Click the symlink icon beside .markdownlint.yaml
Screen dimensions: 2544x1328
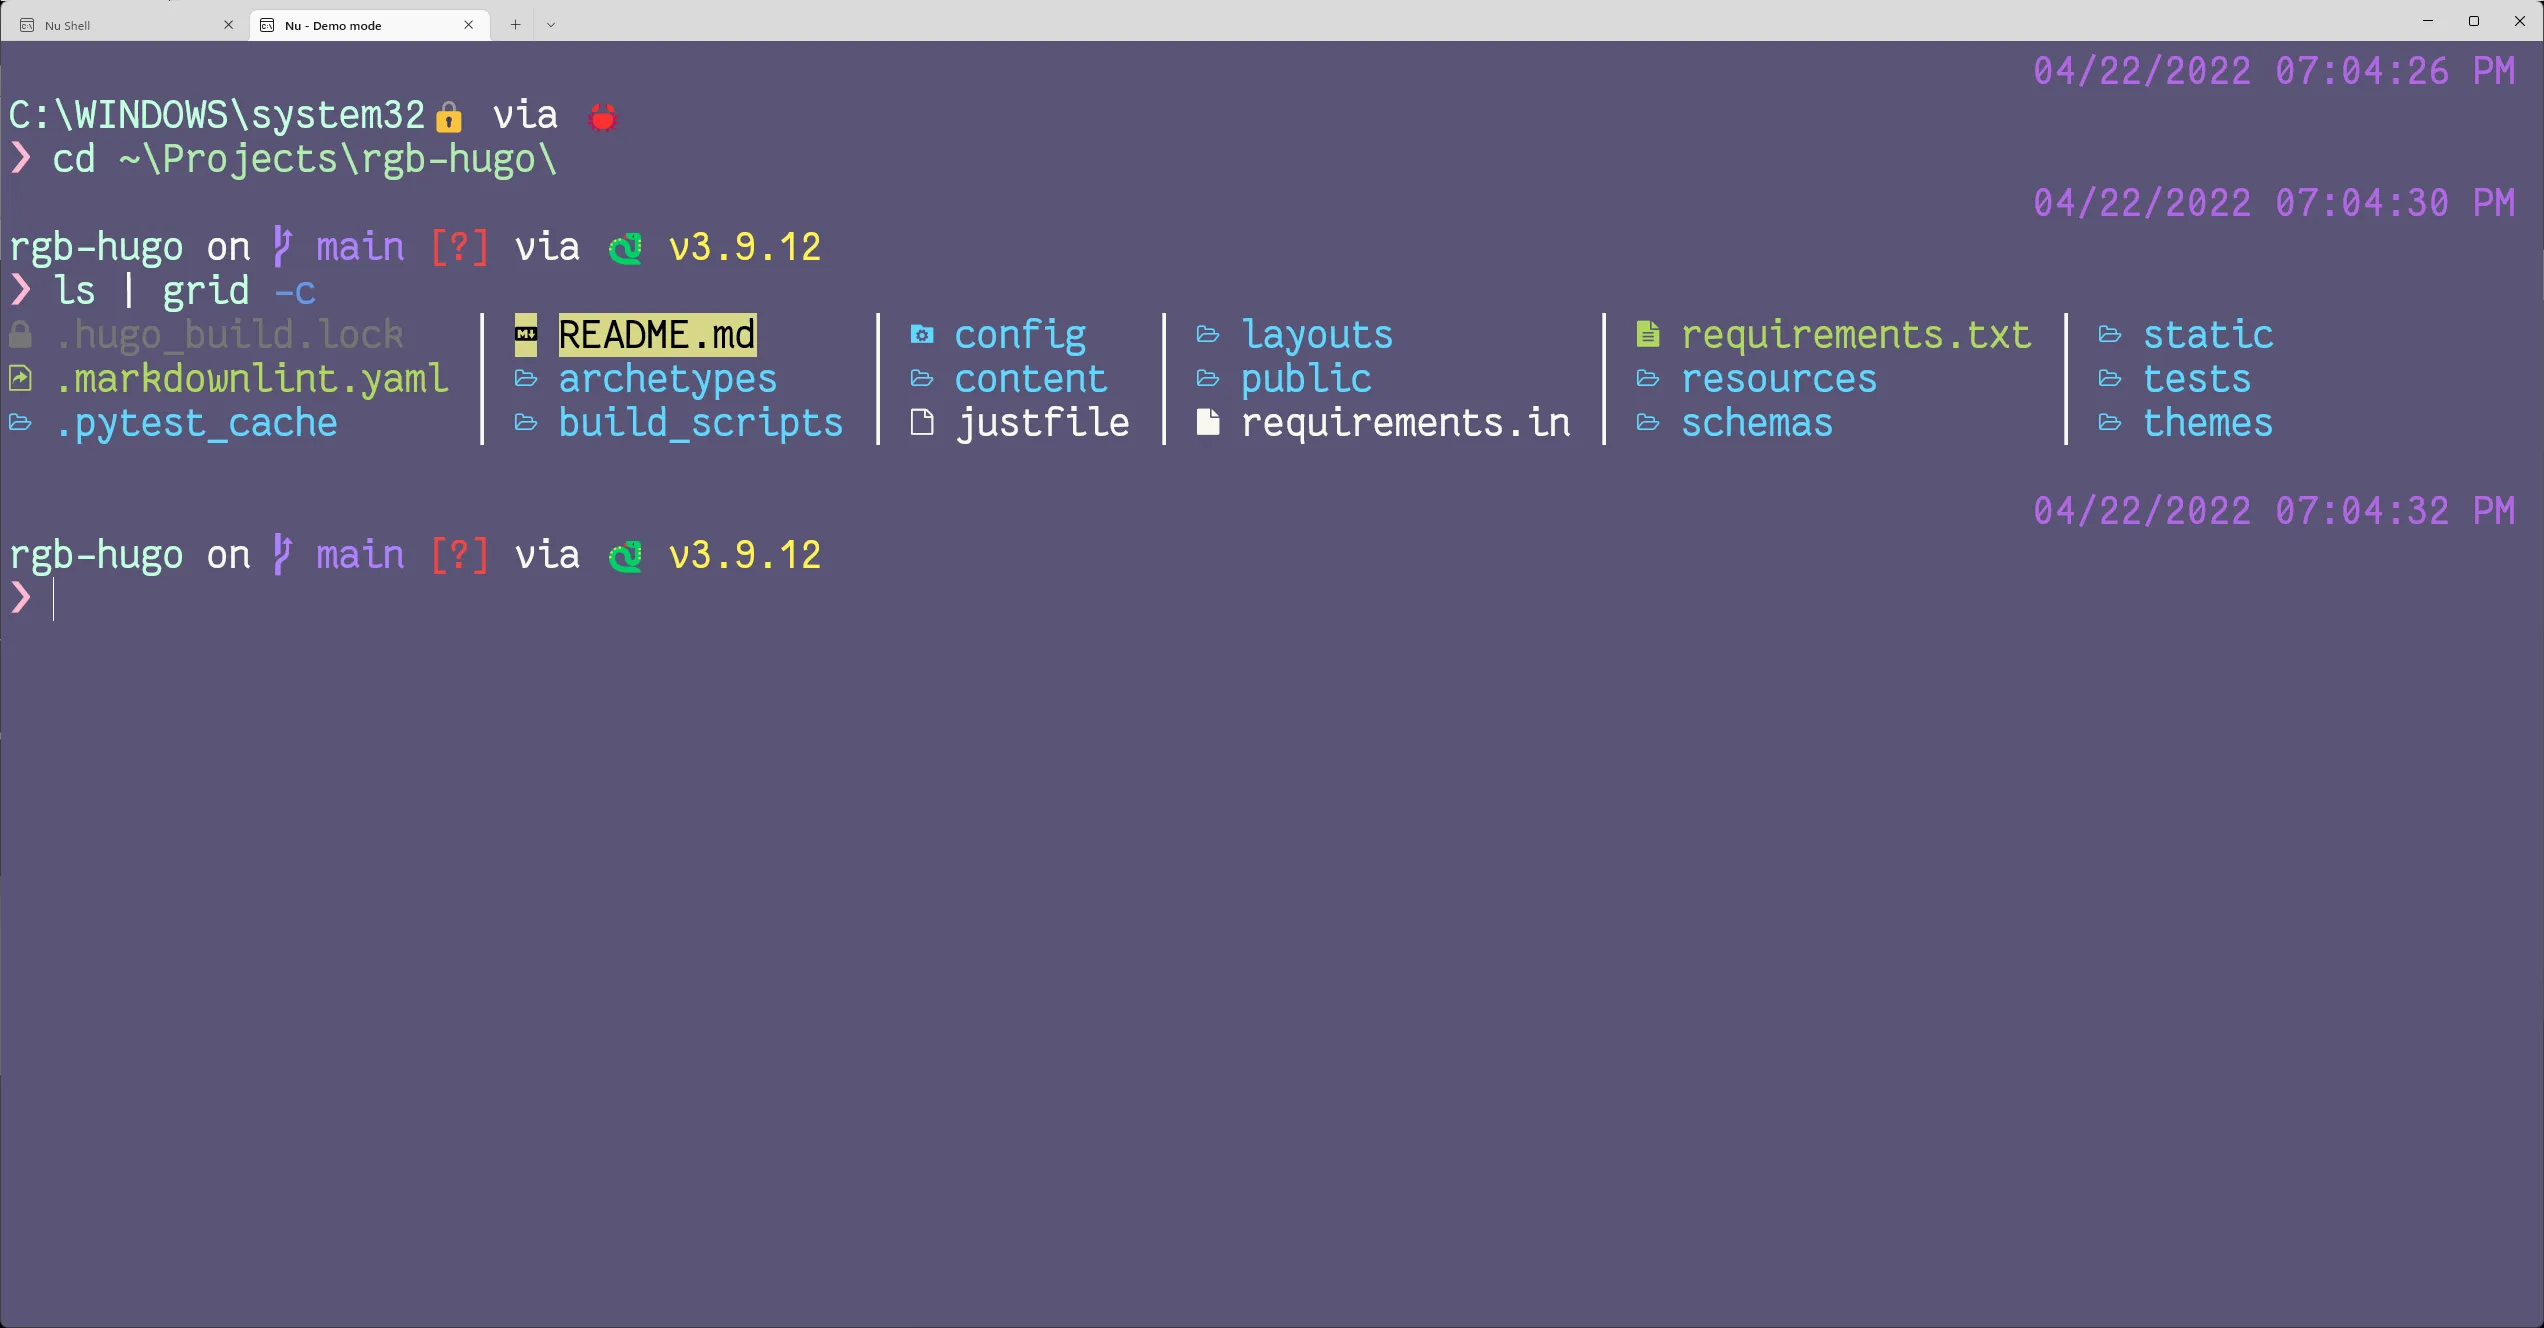pos(20,379)
